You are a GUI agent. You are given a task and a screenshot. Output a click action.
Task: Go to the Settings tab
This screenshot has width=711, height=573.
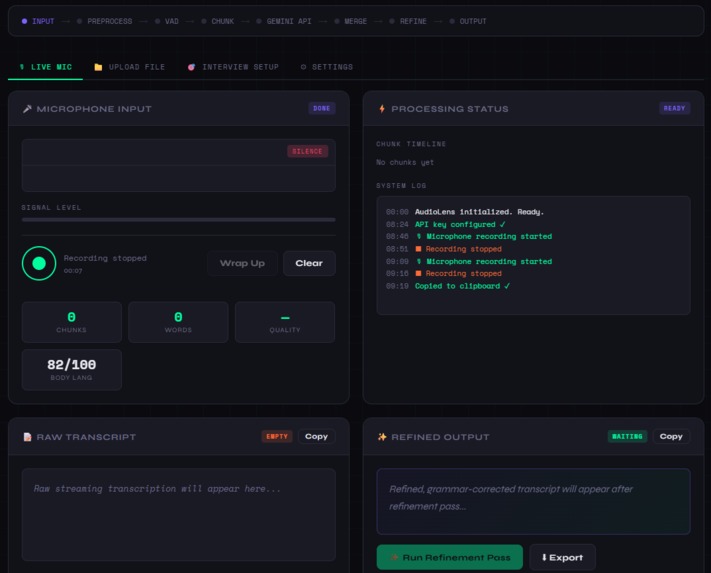(326, 67)
